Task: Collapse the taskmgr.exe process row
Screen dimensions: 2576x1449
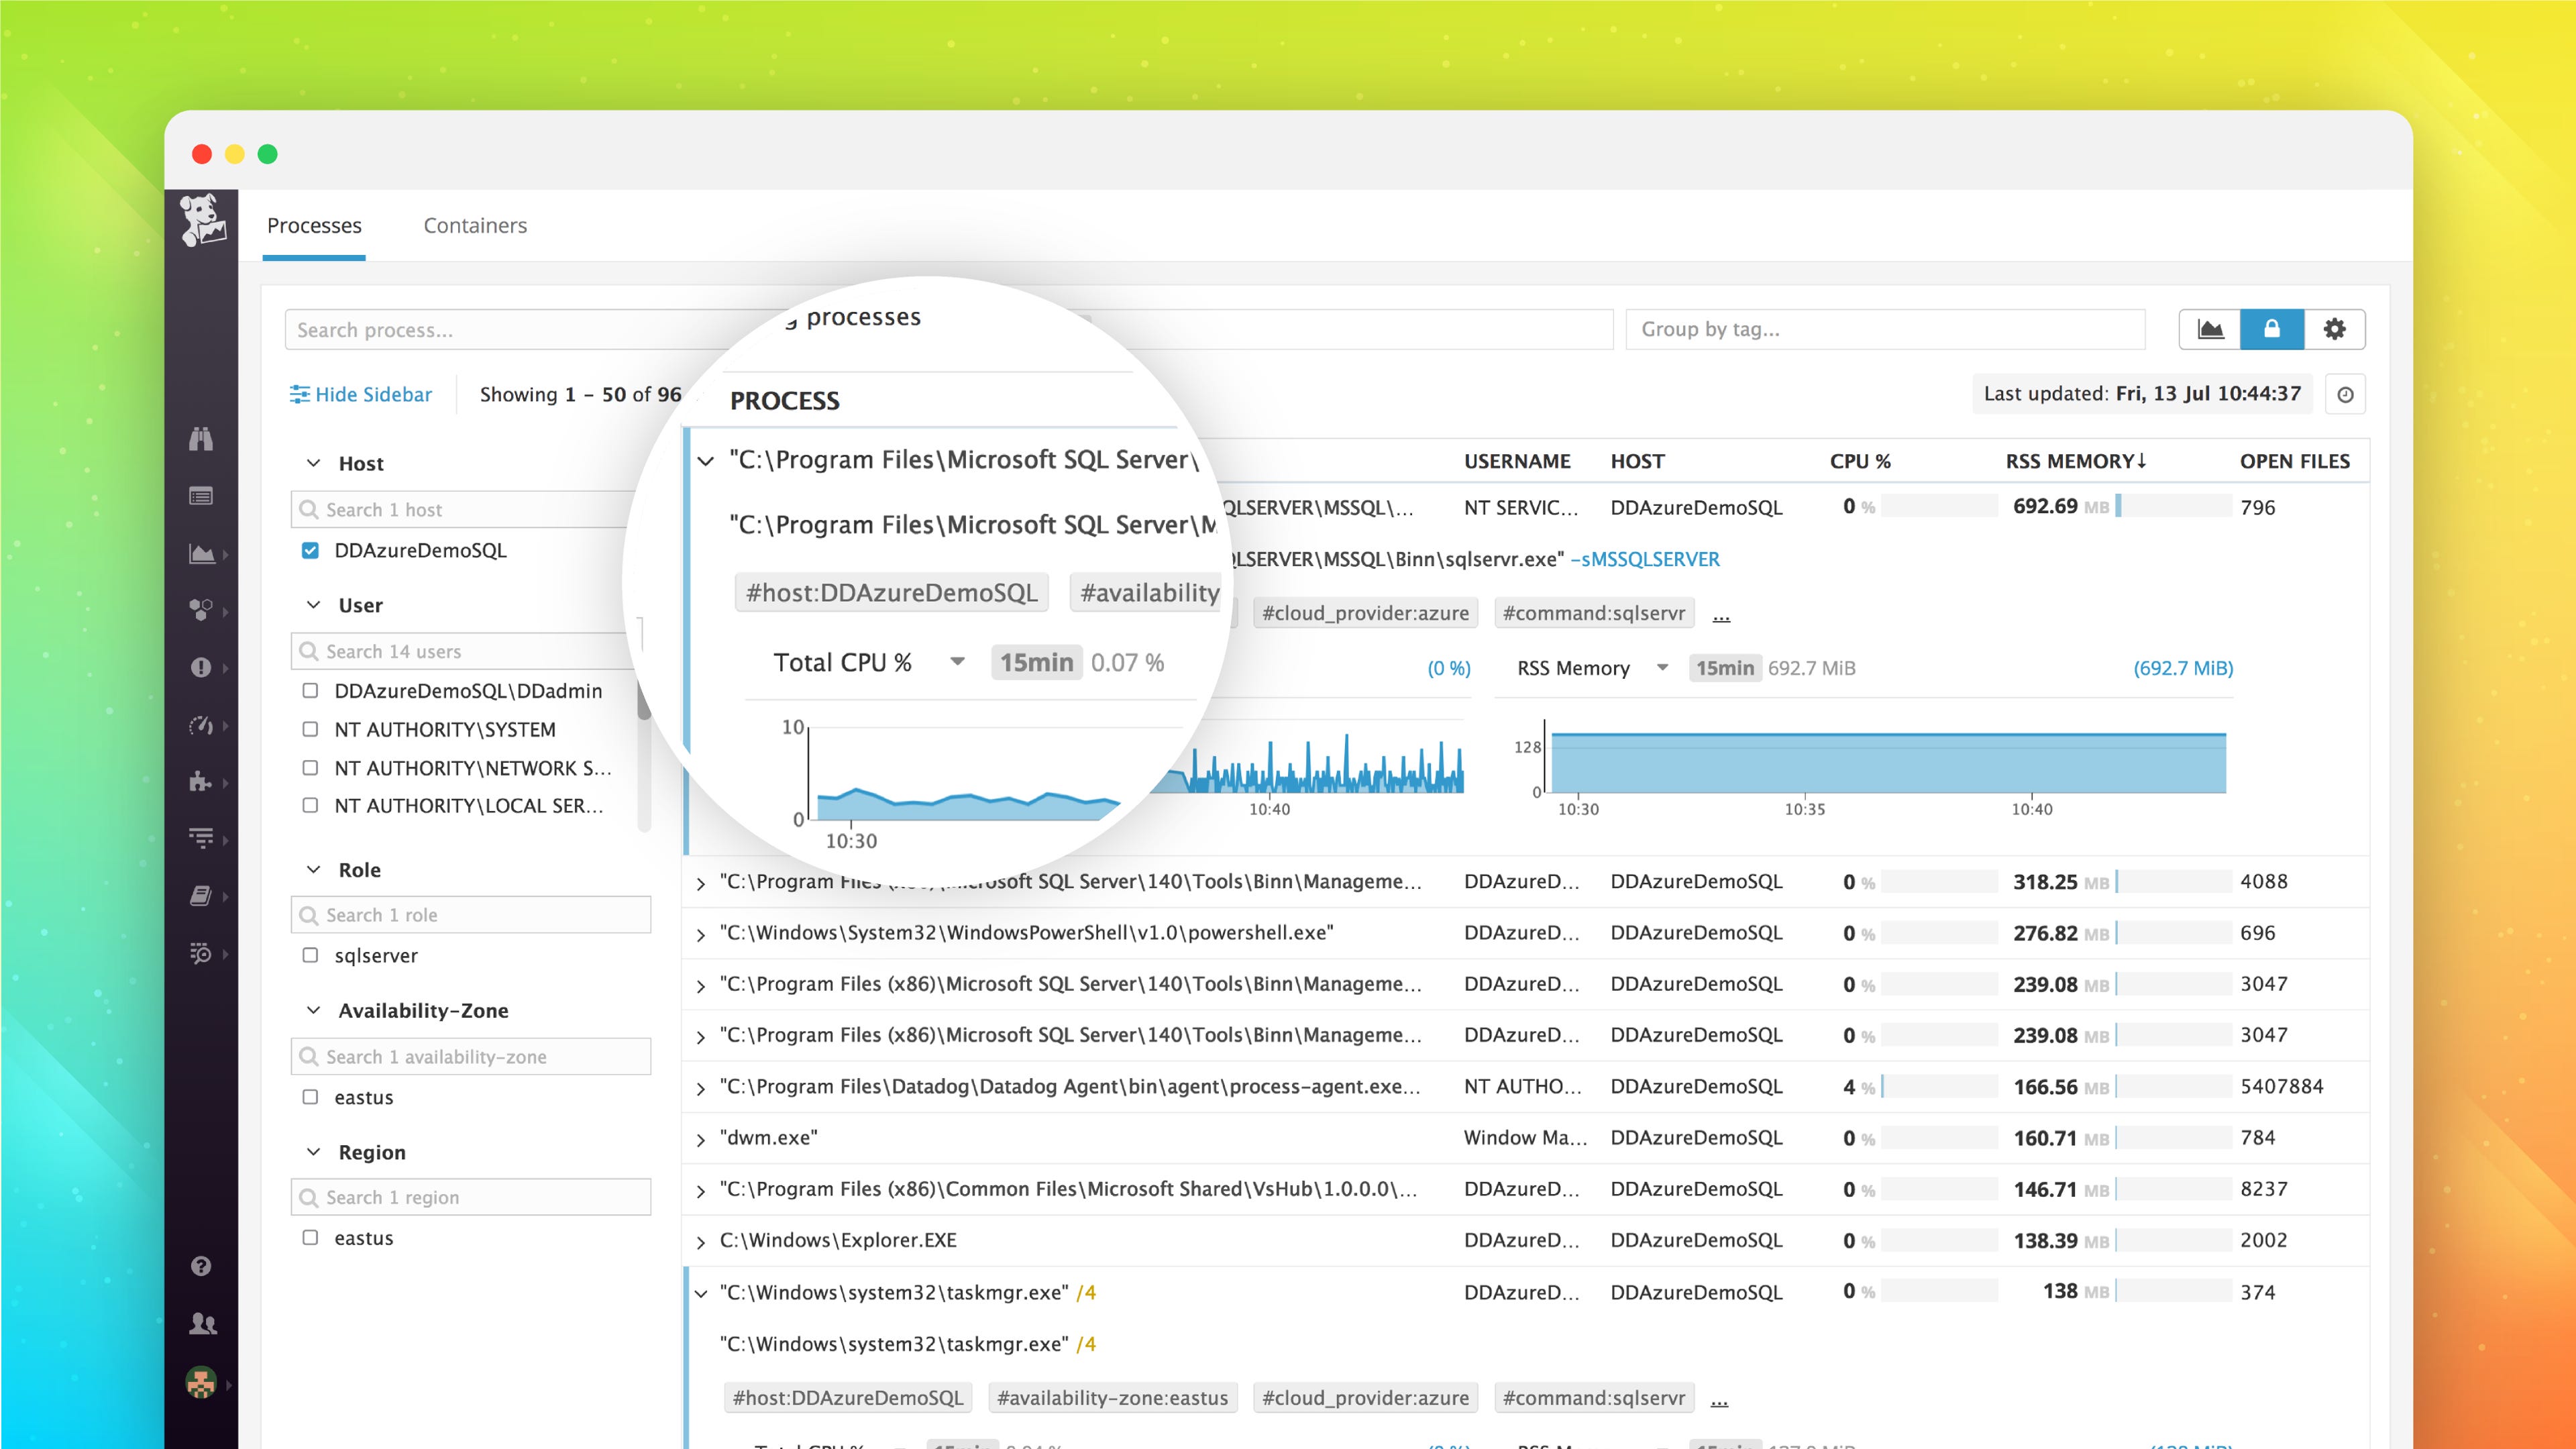Action: pyautogui.click(x=701, y=1293)
